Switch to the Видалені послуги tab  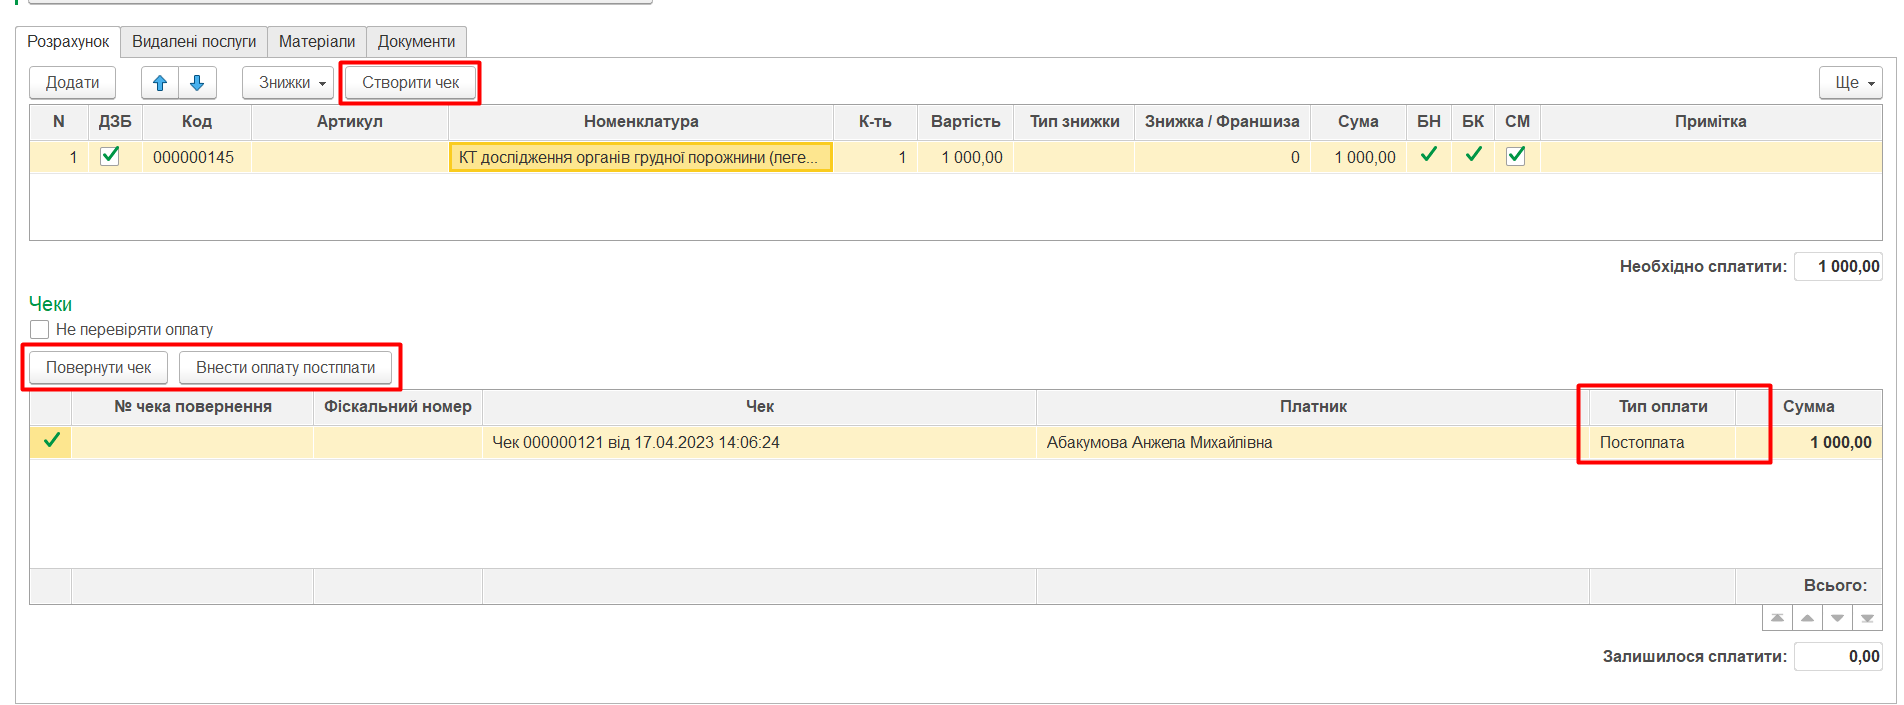tap(194, 42)
